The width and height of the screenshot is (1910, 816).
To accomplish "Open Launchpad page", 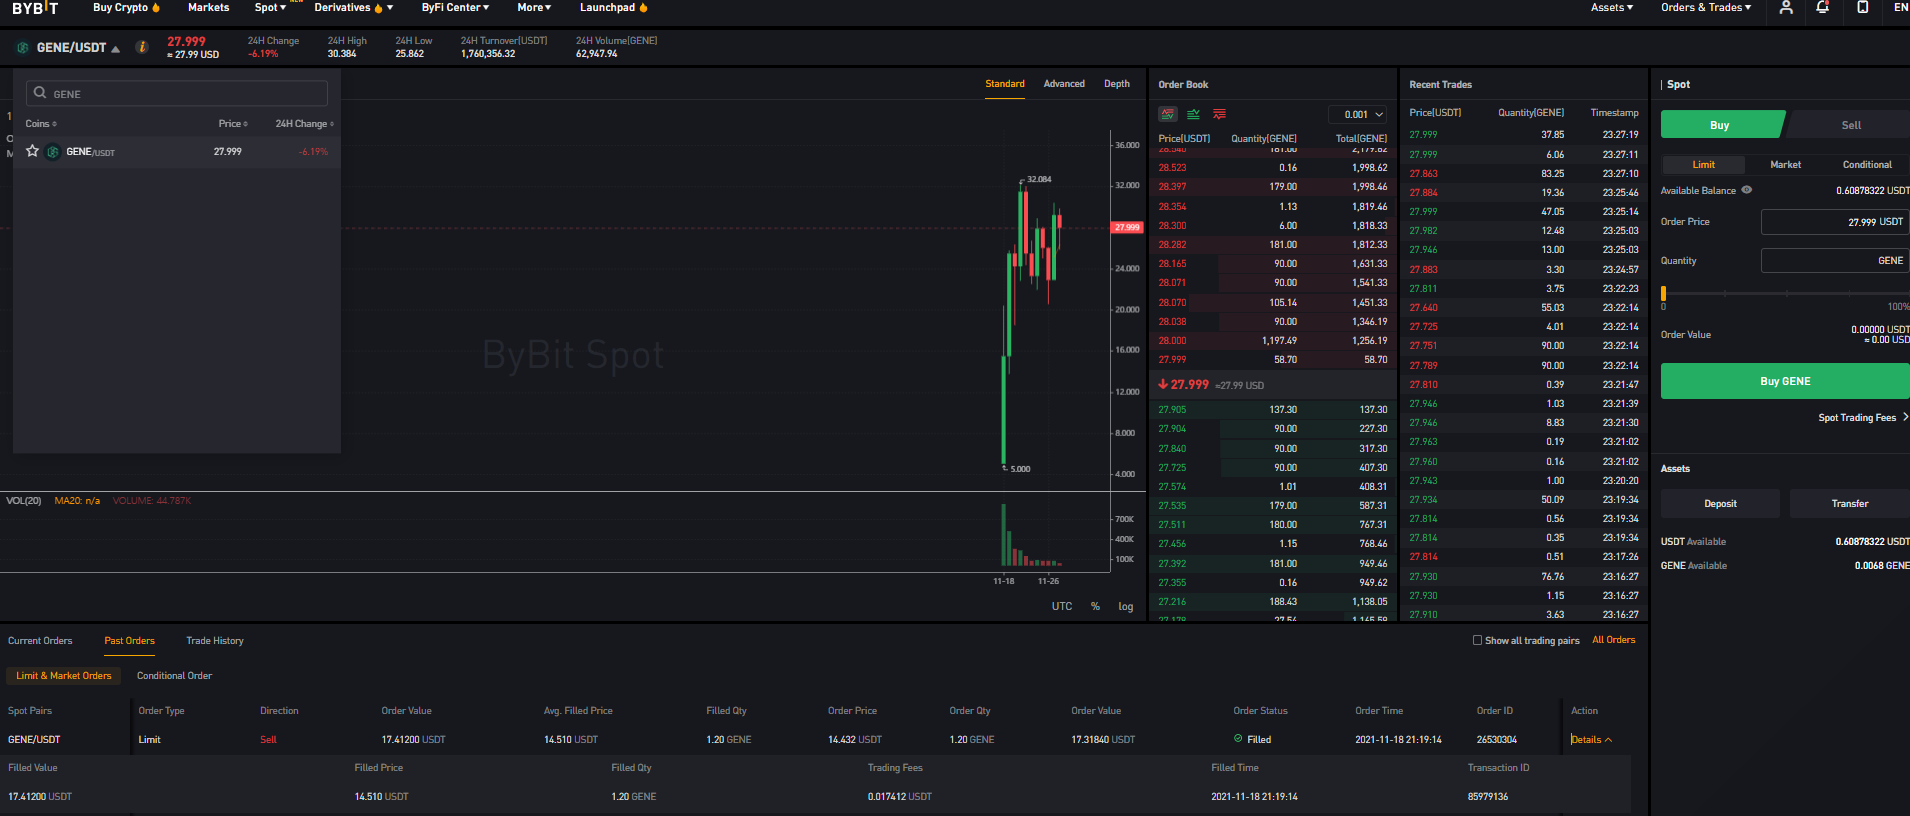I will pos(613,8).
